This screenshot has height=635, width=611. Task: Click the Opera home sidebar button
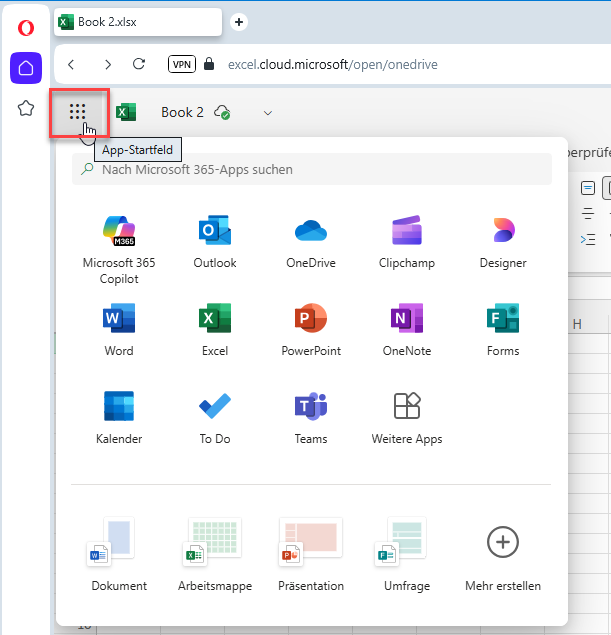26,68
